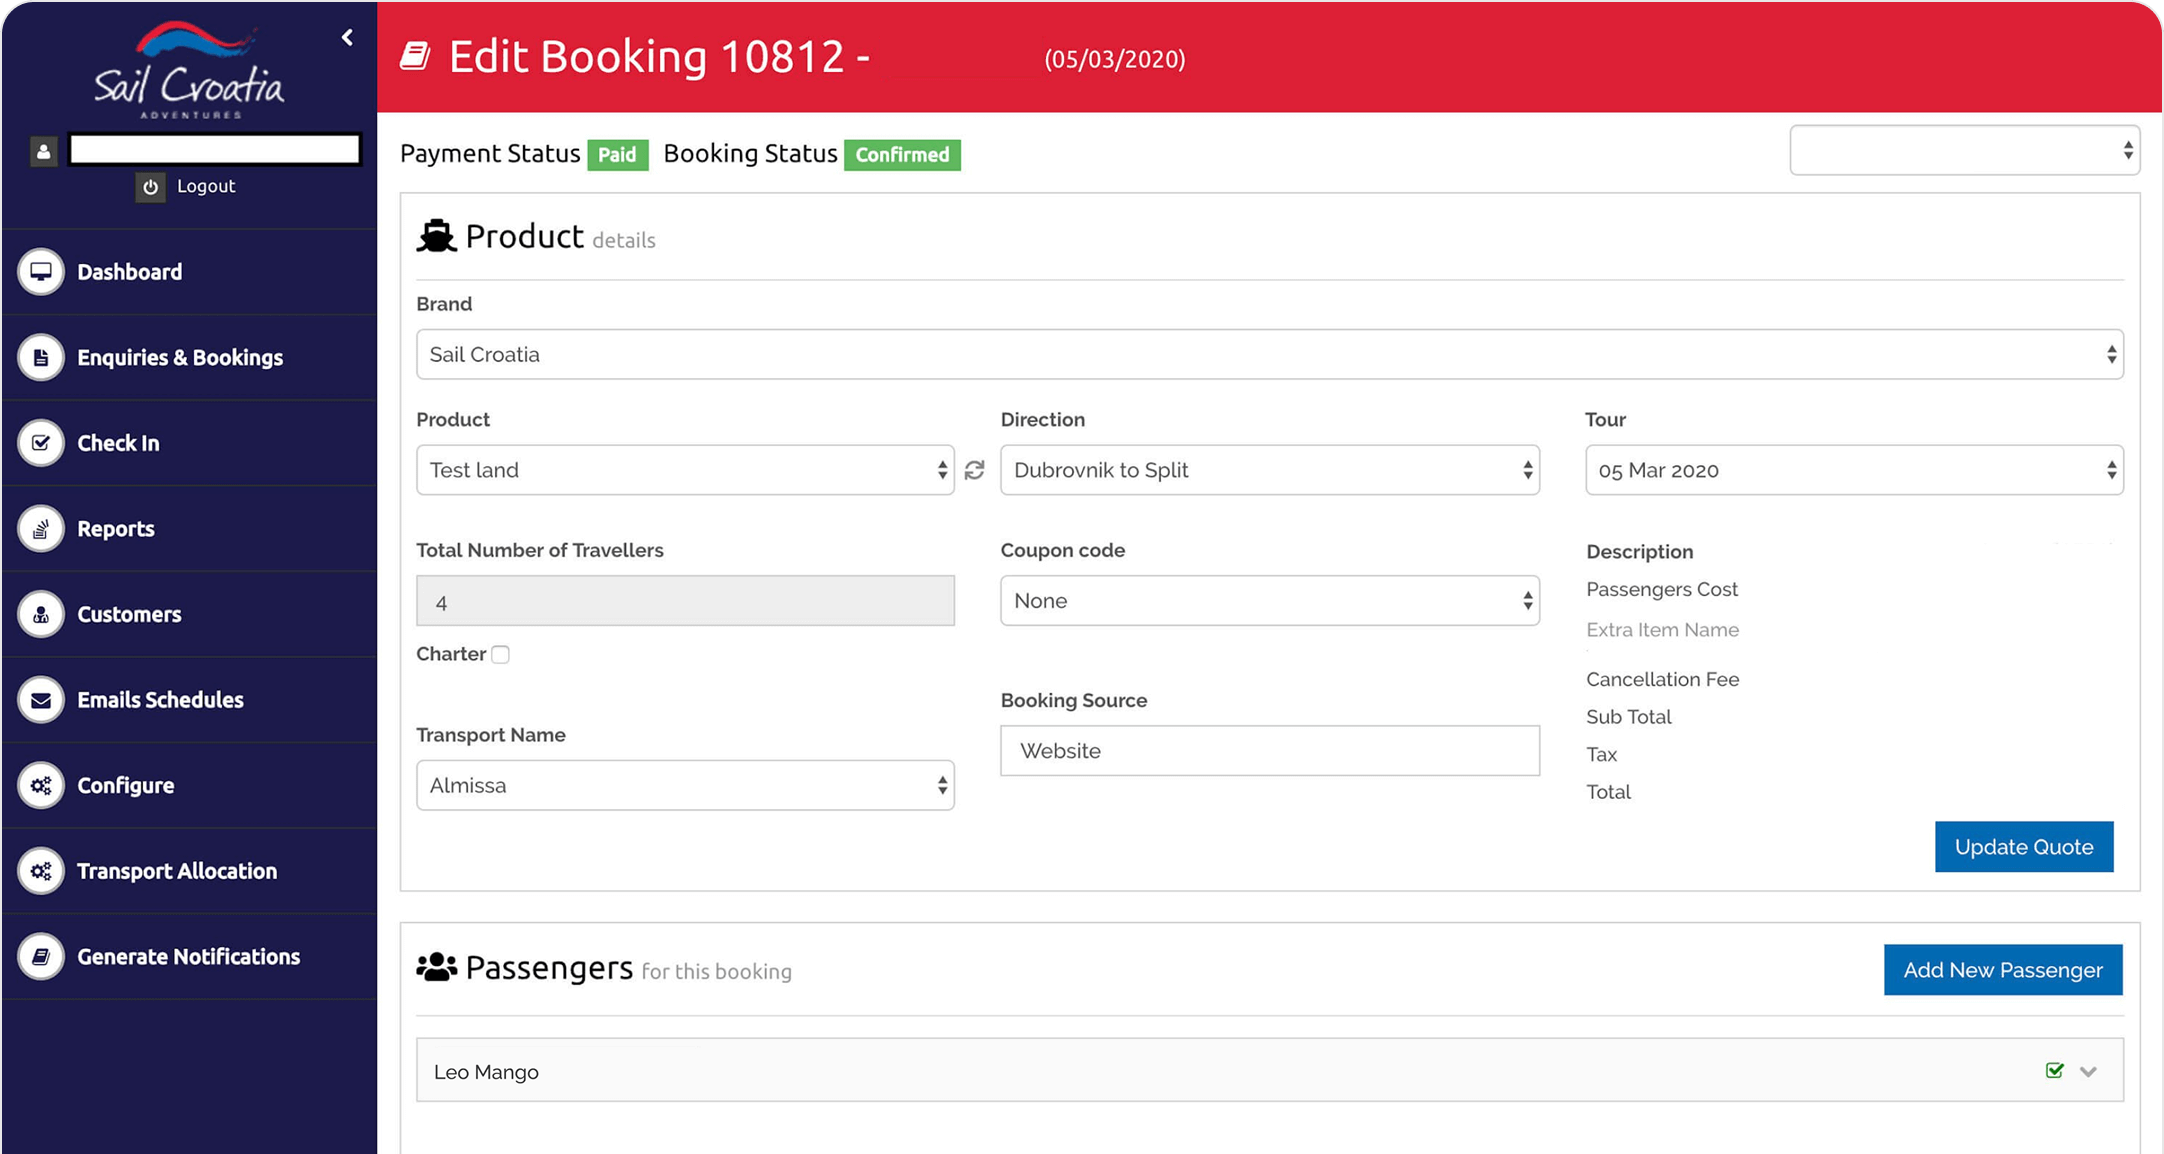
Task: Click the Total line in the Description
Action: tap(1608, 792)
